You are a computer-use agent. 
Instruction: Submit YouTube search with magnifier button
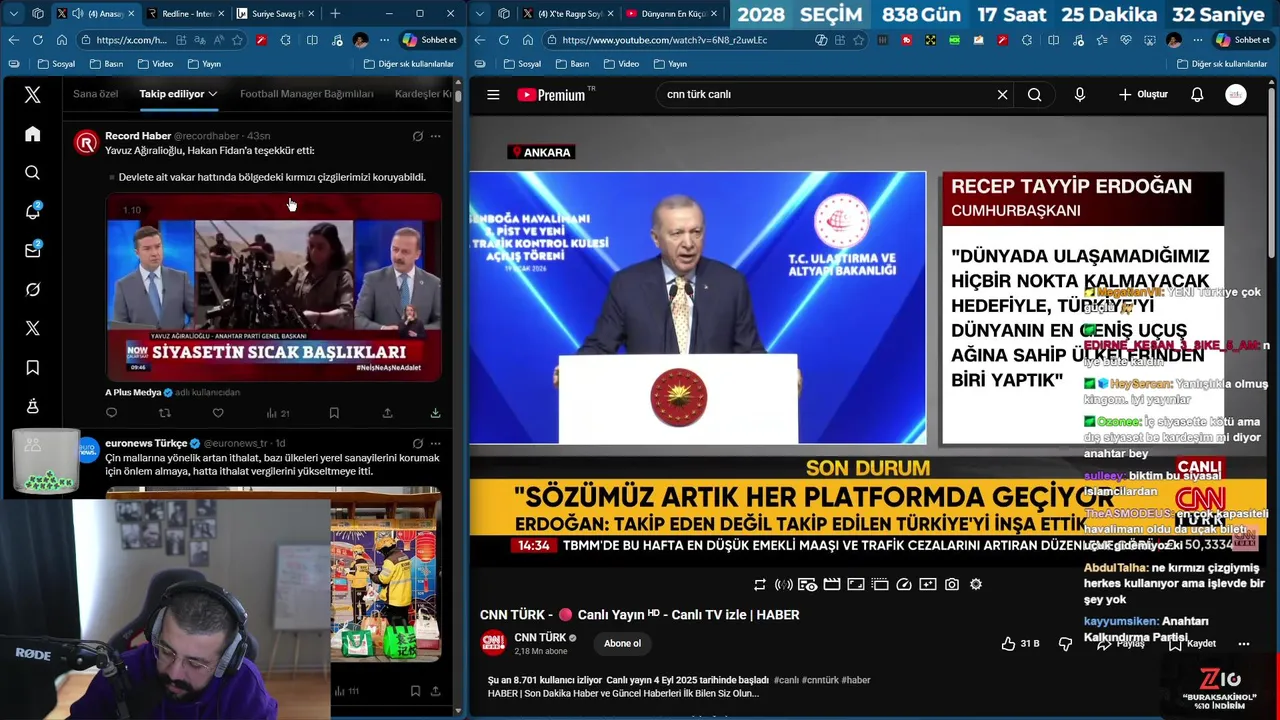click(x=1034, y=95)
